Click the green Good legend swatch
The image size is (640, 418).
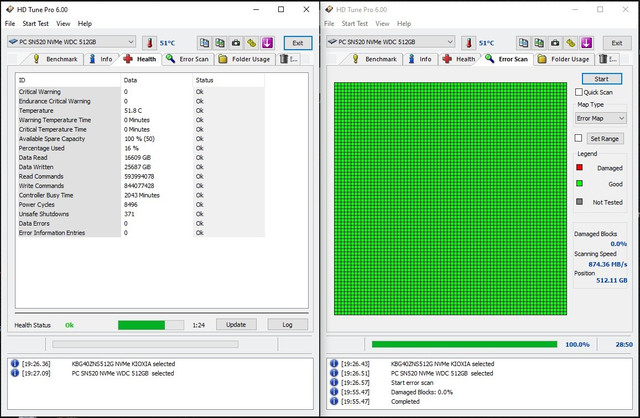coord(579,184)
